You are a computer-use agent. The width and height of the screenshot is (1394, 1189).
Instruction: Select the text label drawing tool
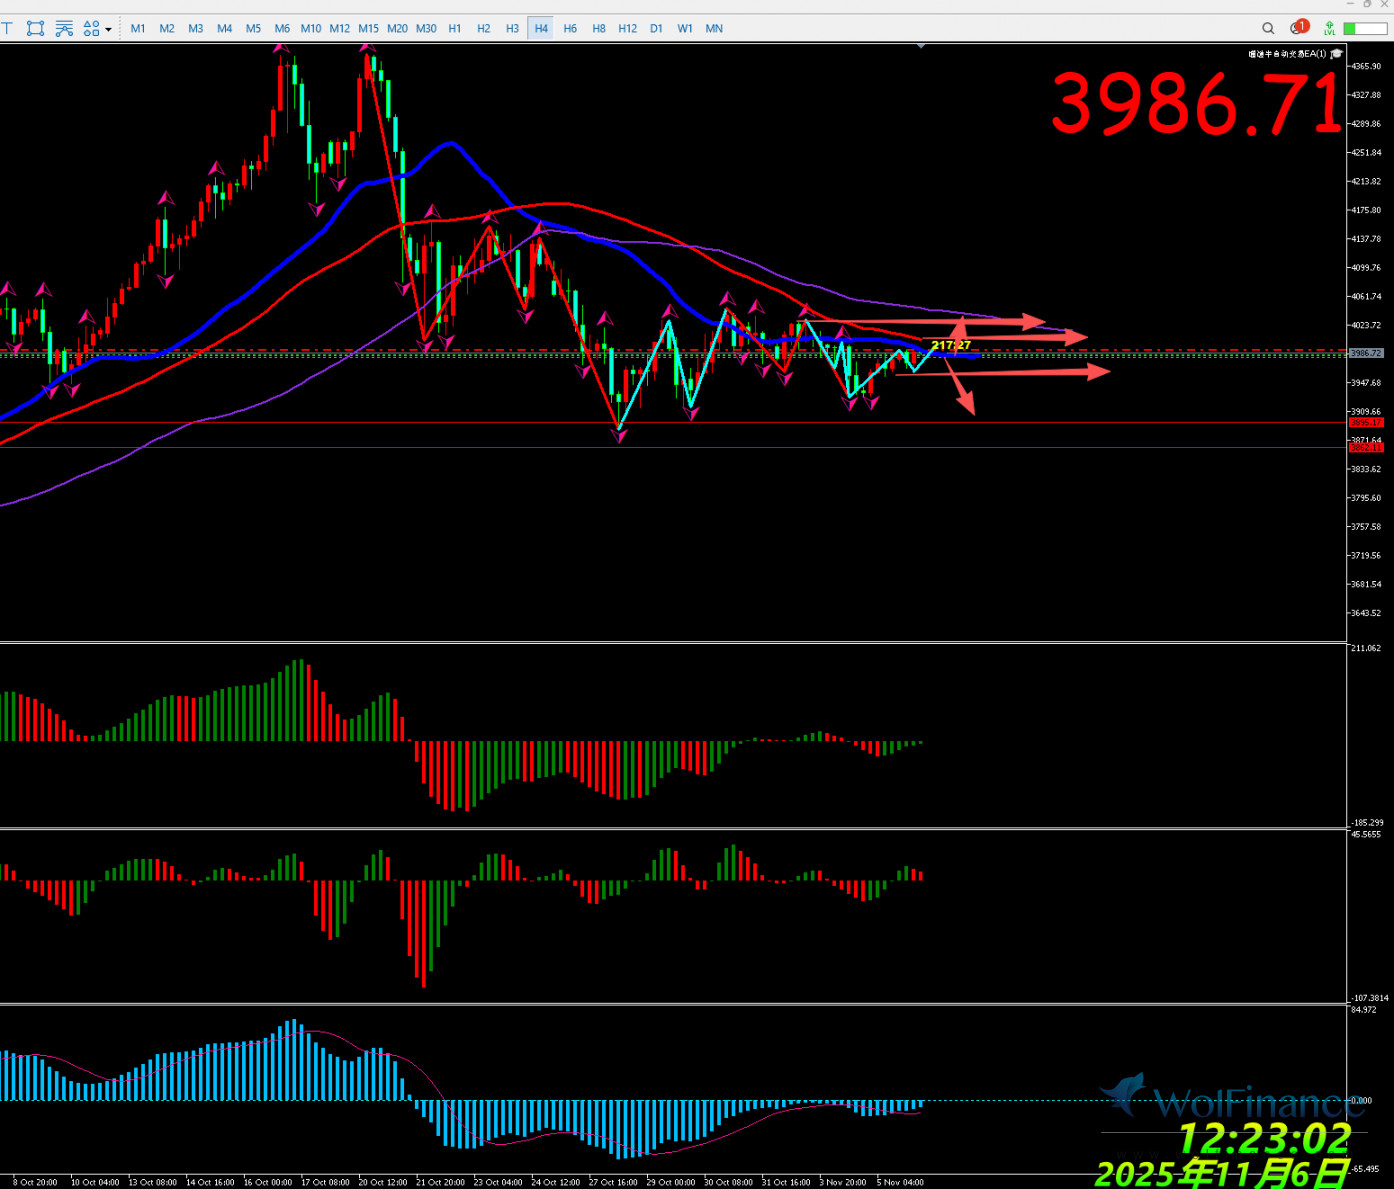pos(7,28)
